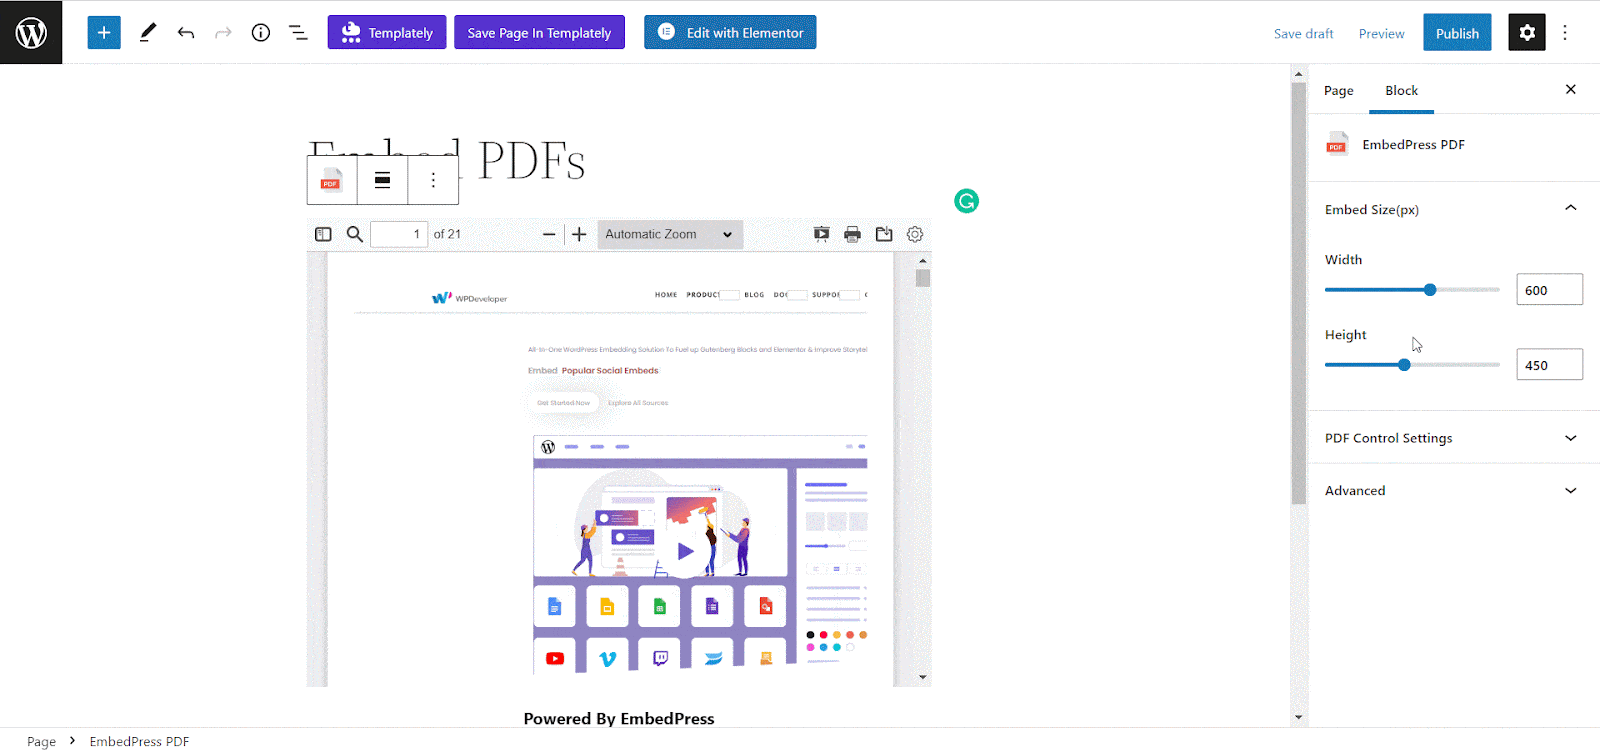The width and height of the screenshot is (1600, 752).
Task: Click the PDF viewer scrollbar thumb
Action: (923, 277)
